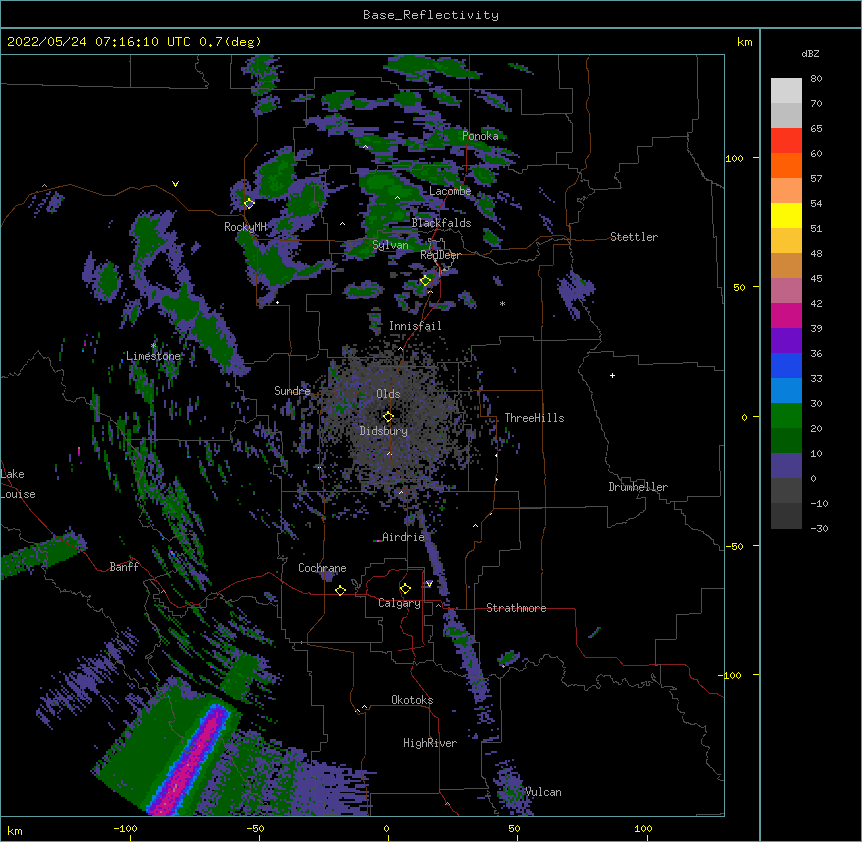
Task: Click the ThreeHills city label
Action: tap(534, 418)
